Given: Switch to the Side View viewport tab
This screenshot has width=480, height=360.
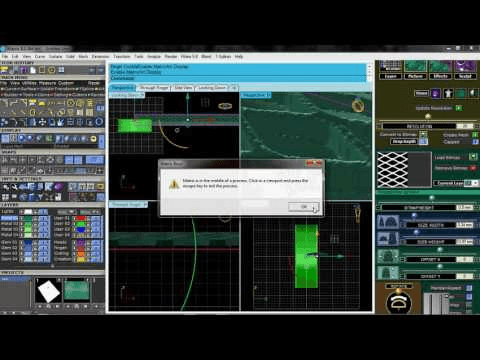Looking at the screenshot, I should (x=183, y=88).
